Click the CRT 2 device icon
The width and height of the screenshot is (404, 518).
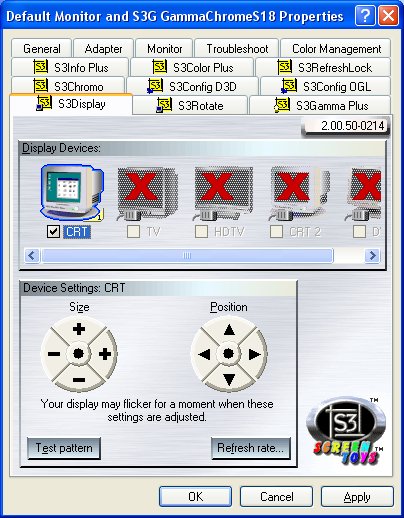coord(299,193)
